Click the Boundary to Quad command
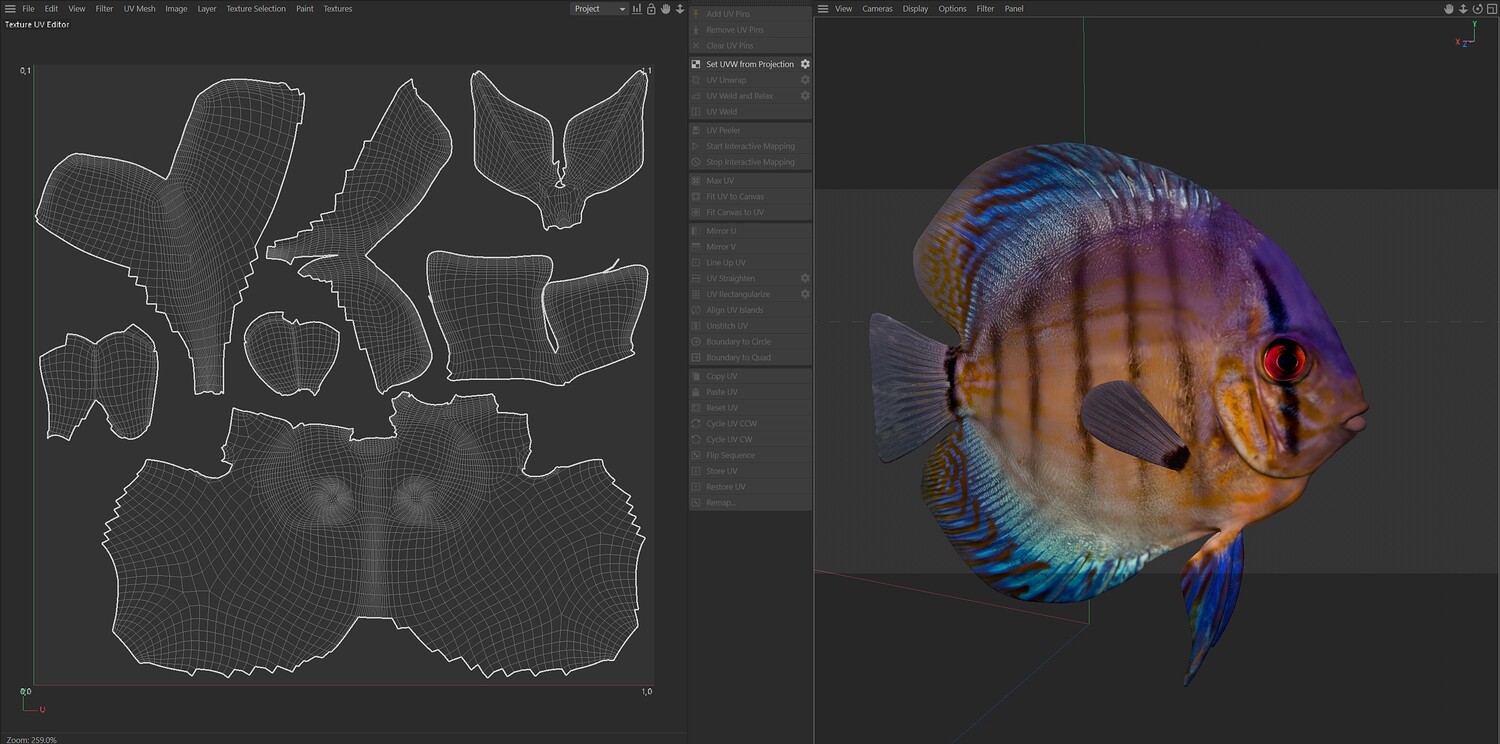The width and height of the screenshot is (1500, 744). [x=739, y=358]
